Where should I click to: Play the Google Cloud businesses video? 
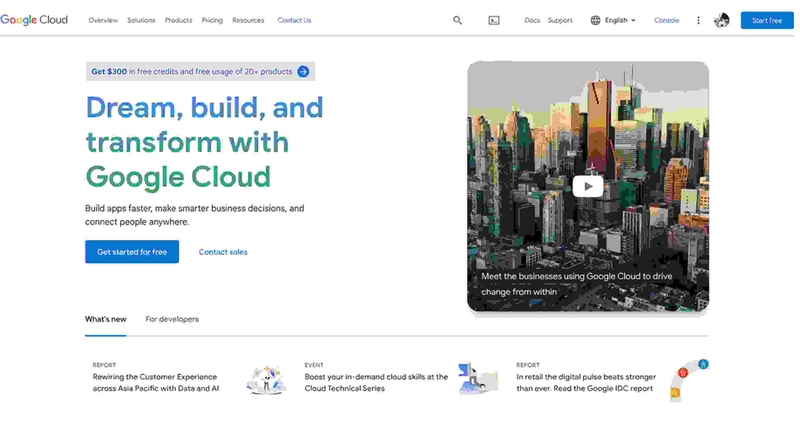coord(588,186)
